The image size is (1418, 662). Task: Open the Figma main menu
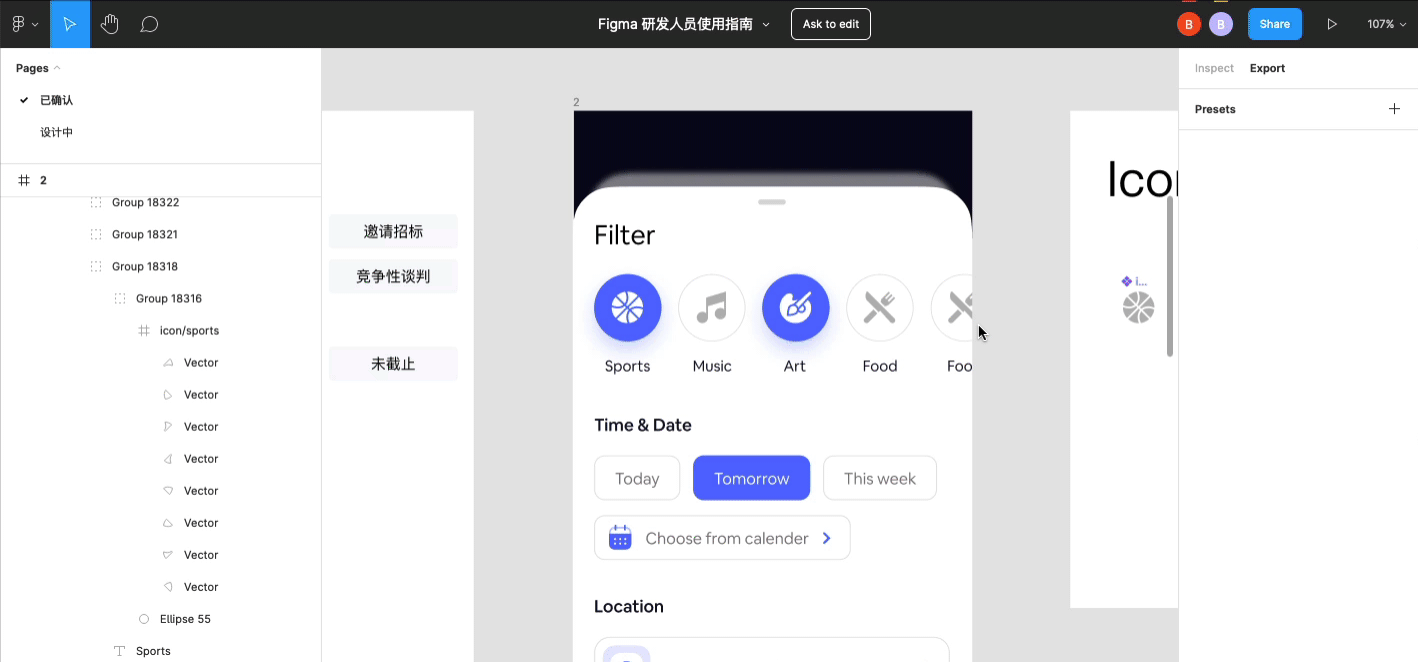[24, 24]
